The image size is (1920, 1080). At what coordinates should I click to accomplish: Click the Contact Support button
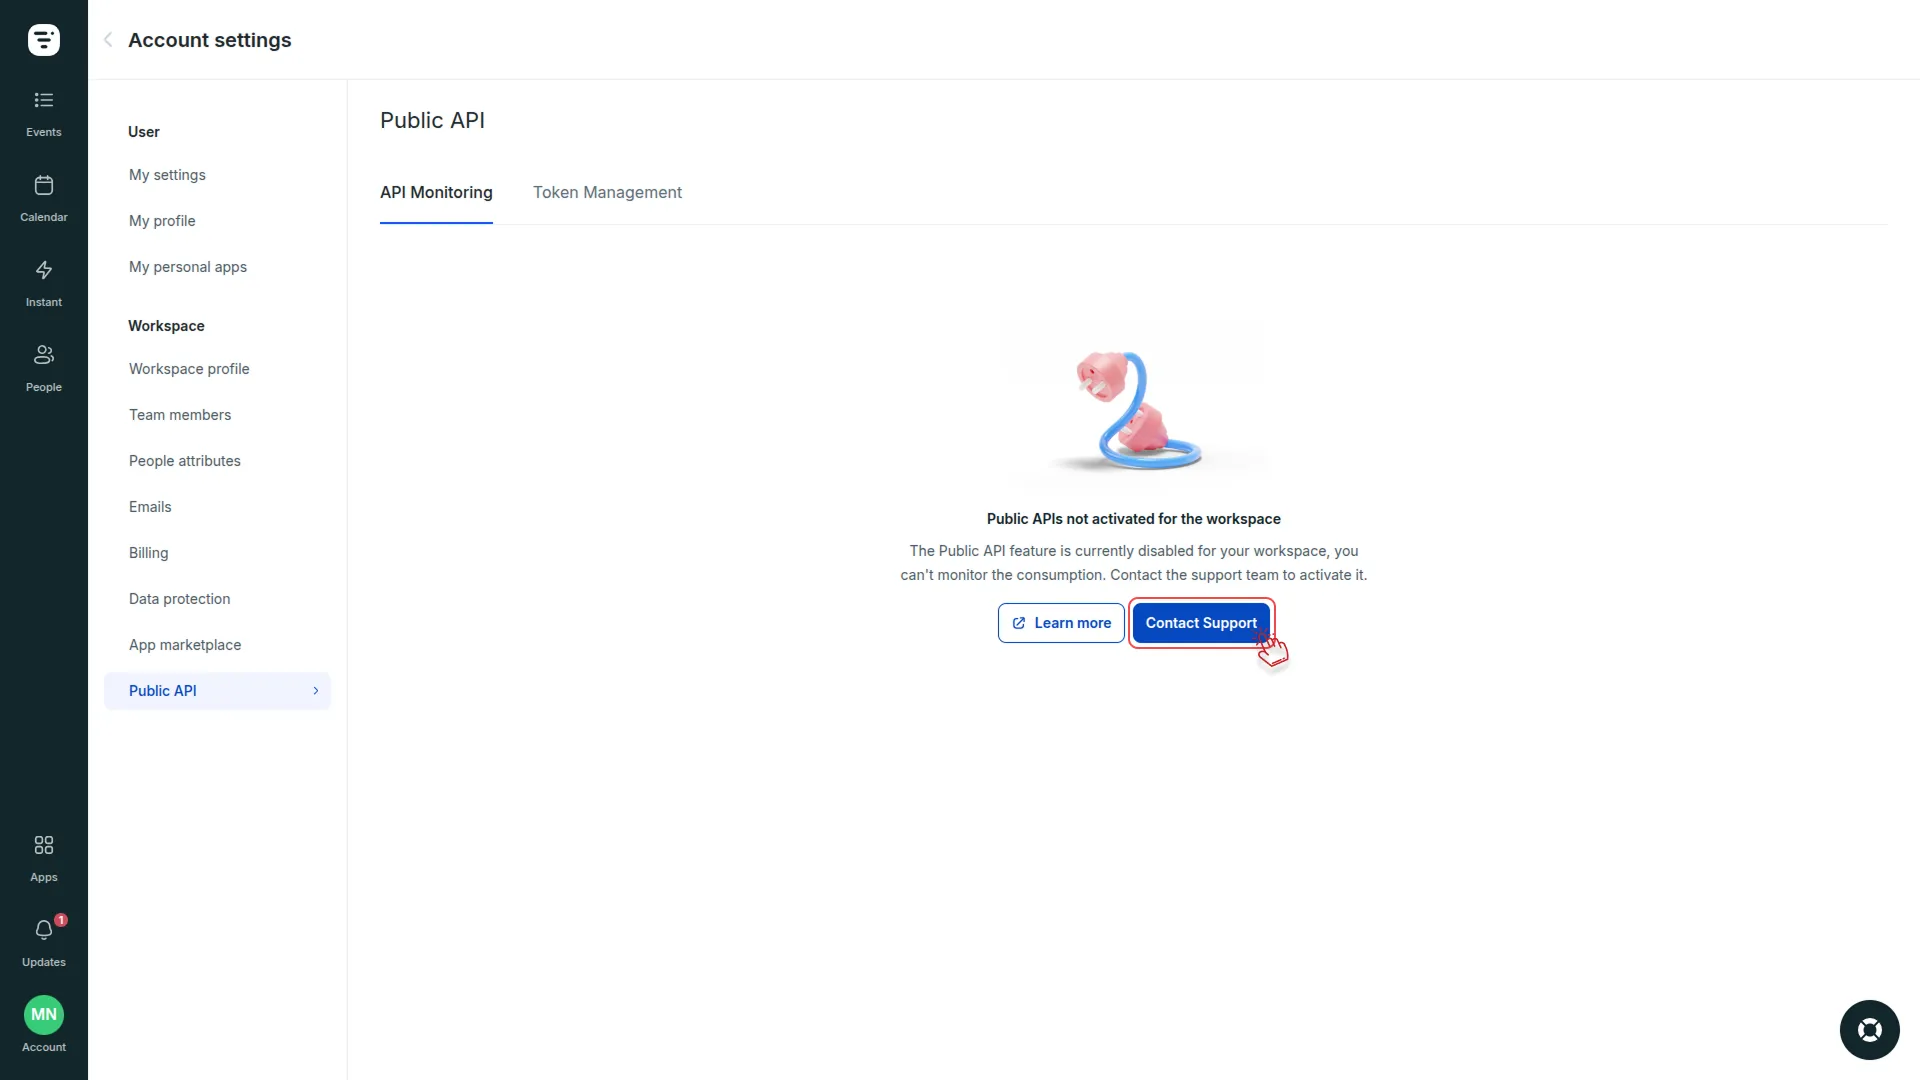[1201, 622]
